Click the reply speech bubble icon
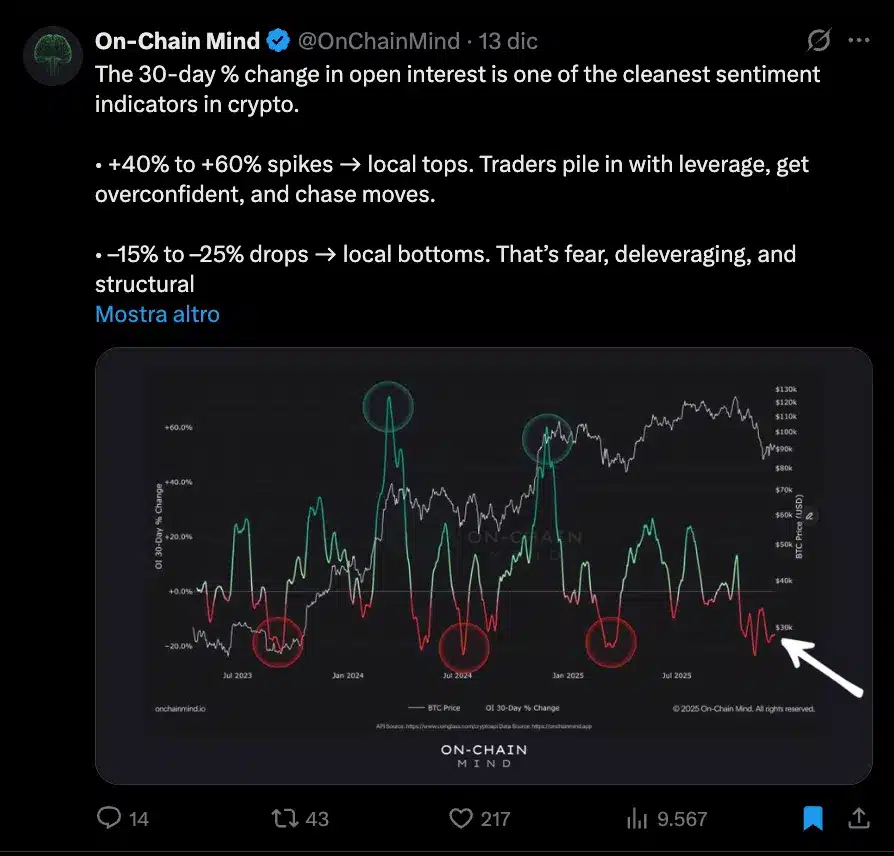 point(110,818)
